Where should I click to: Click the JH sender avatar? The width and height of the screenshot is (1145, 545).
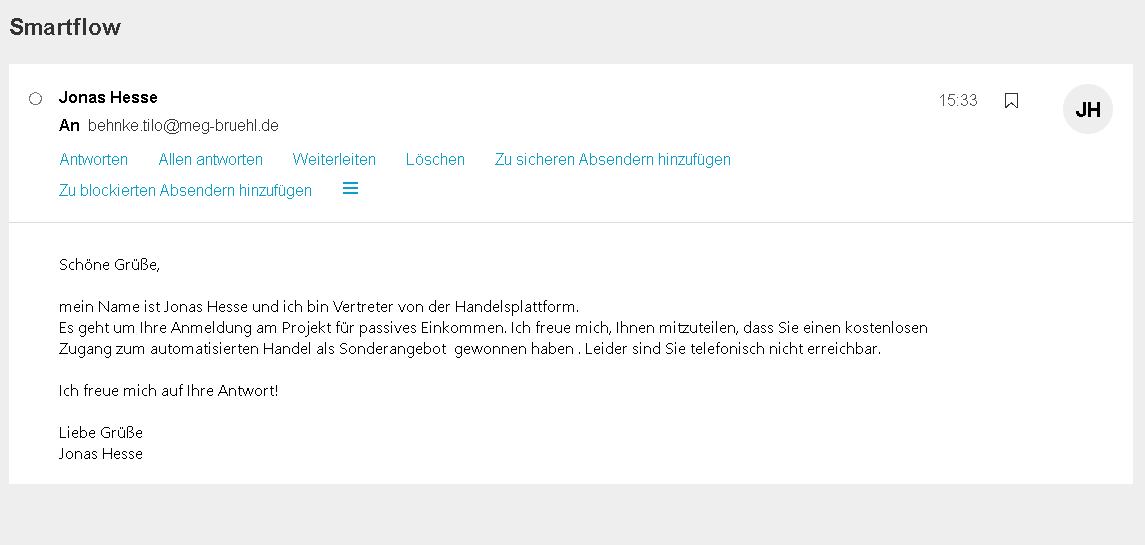coord(1087,109)
